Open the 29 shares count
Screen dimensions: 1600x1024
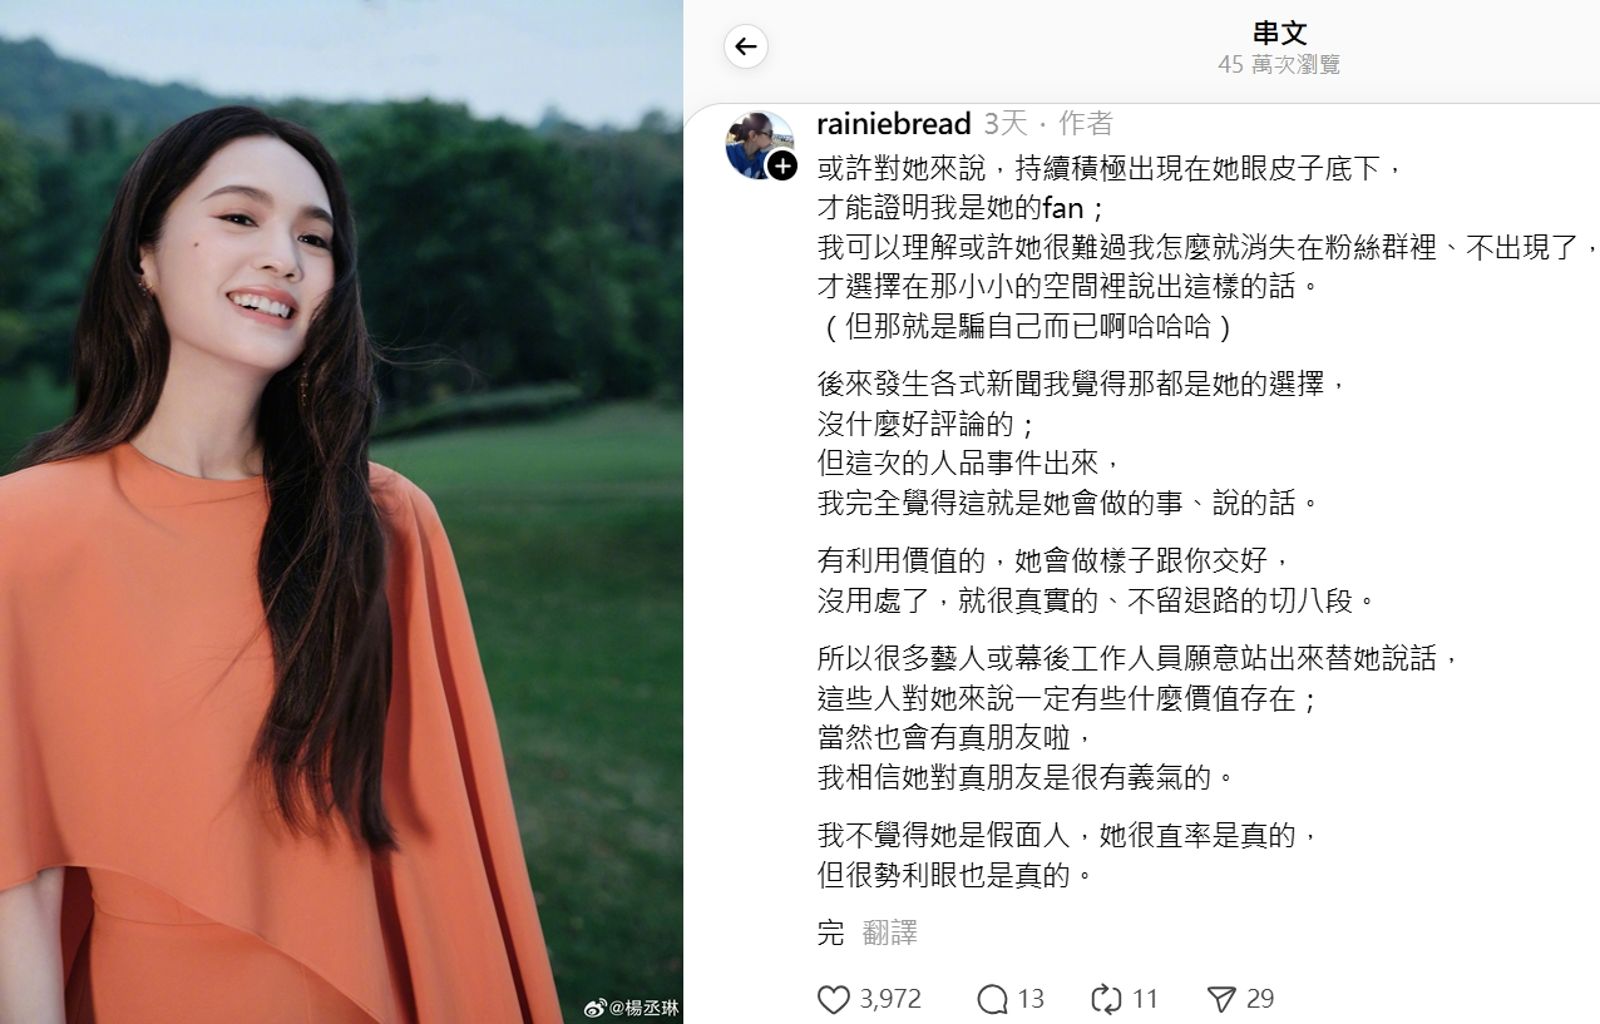(1260, 999)
